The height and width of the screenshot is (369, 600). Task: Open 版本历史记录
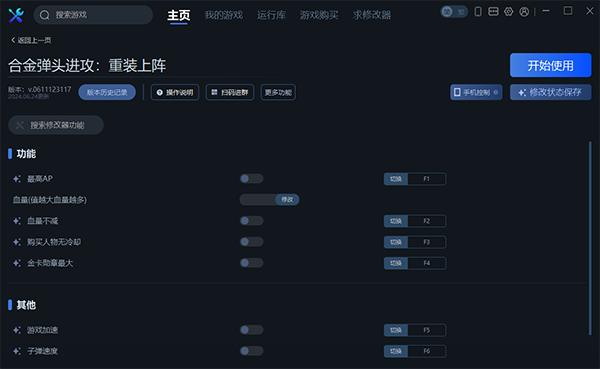point(107,92)
